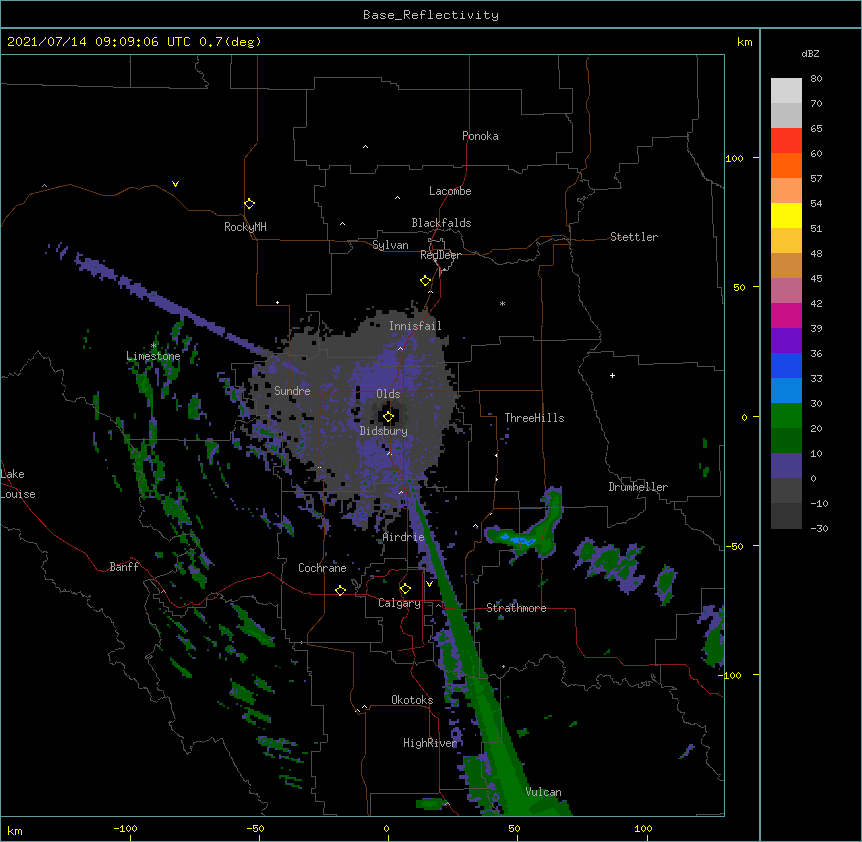The height and width of the screenshot is (842, 862).
Task: Click the asterisk marker above Limestone label
Action: pos(153,346)
